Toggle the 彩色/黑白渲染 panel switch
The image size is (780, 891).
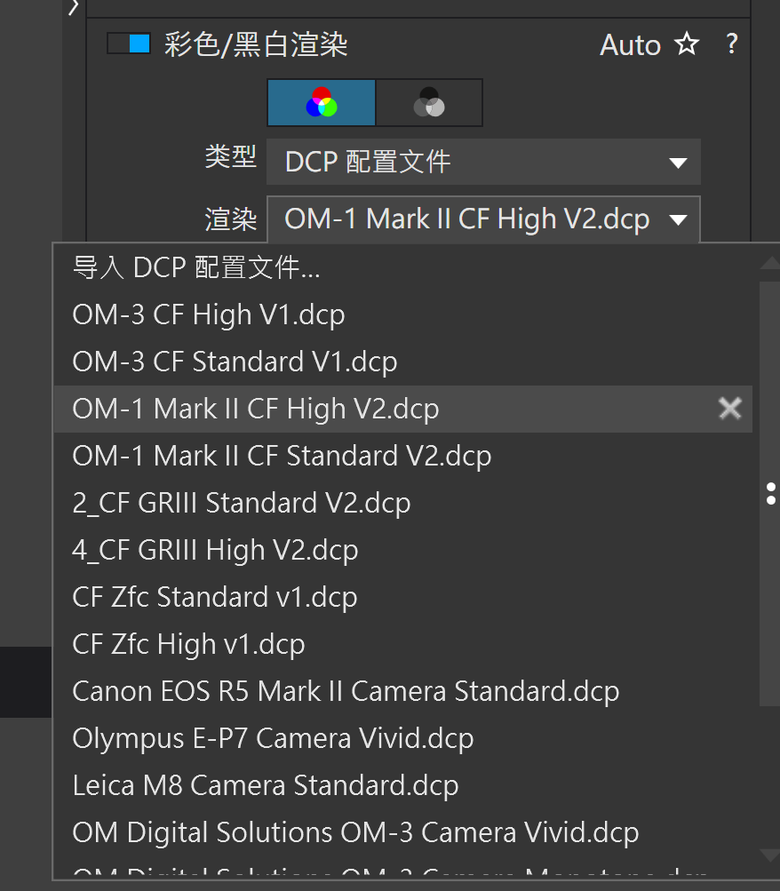click(129, 44)
